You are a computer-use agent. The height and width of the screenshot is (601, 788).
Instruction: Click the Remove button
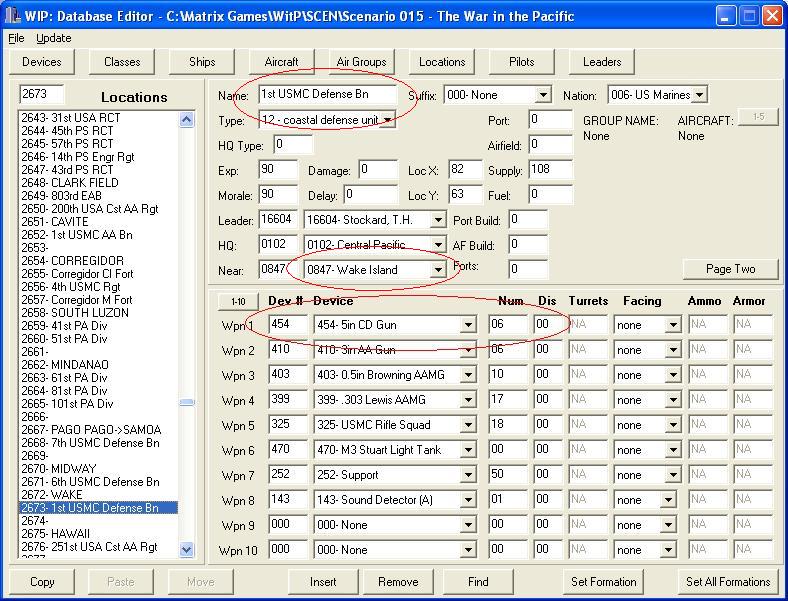398,582
